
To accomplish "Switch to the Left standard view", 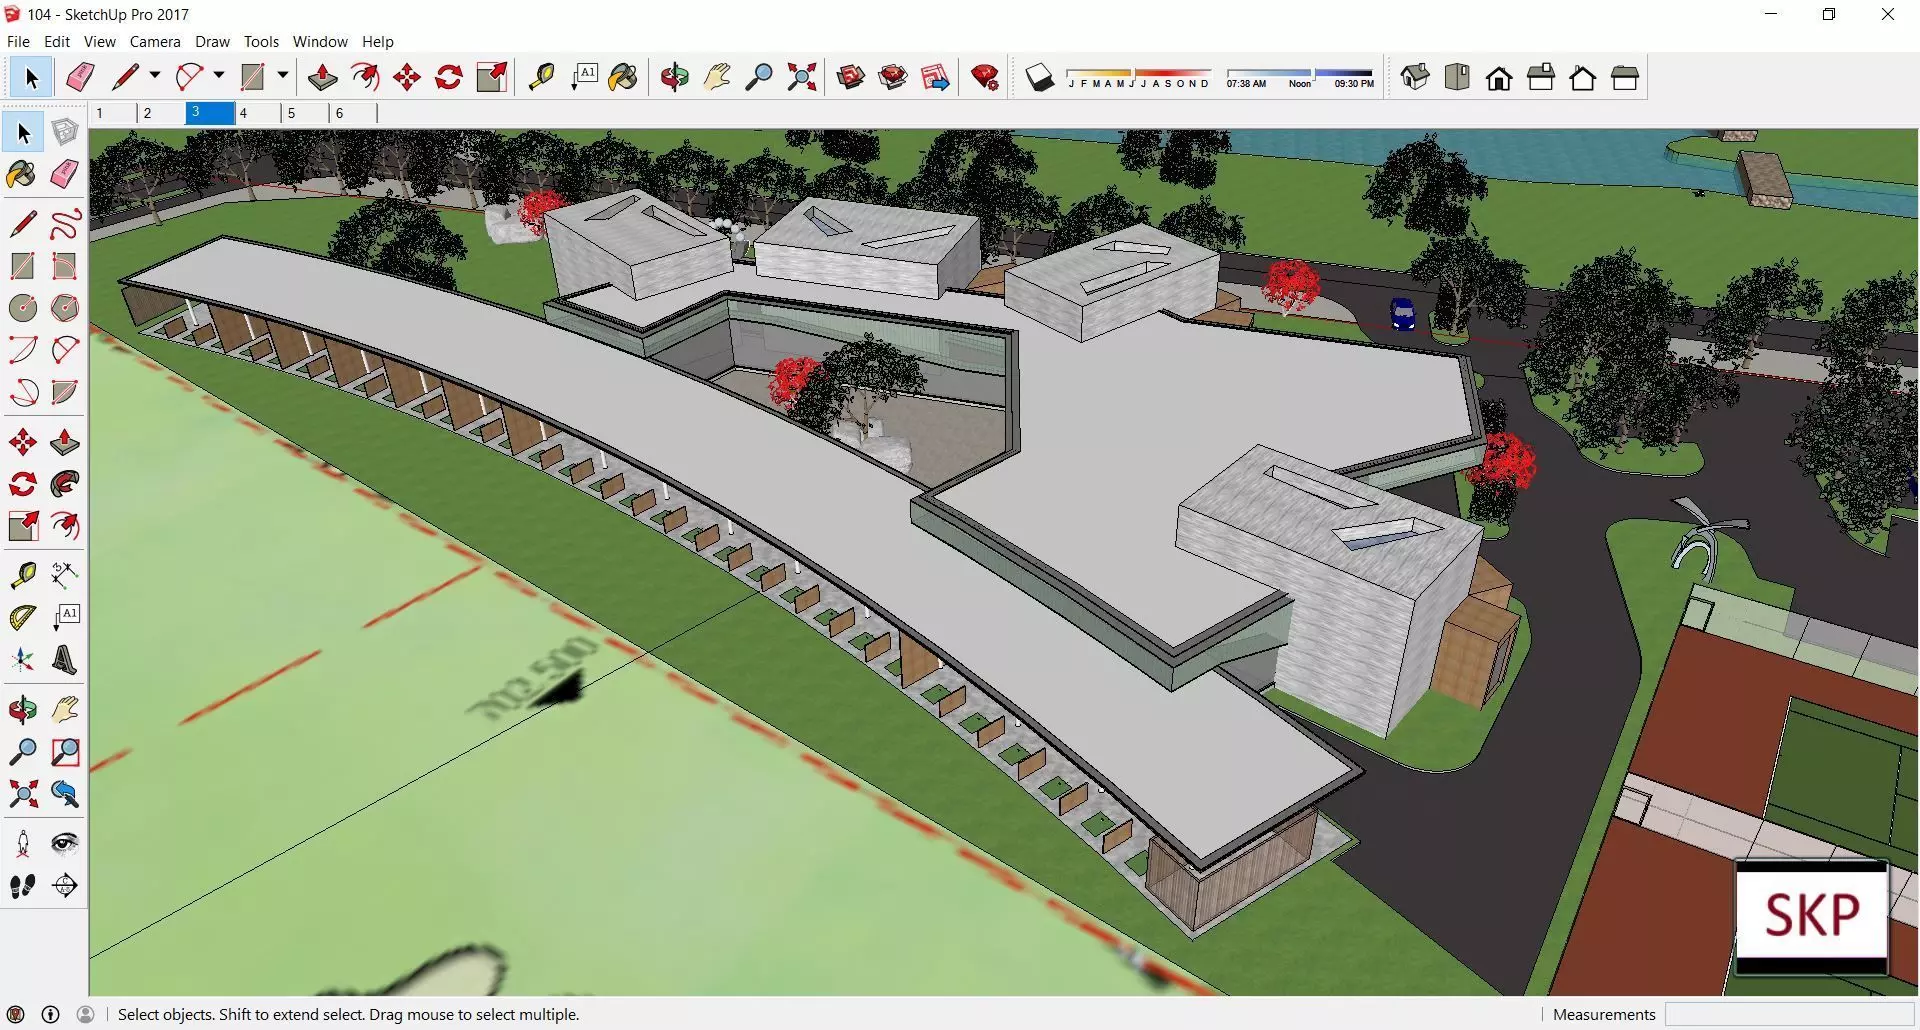I will click(1625, 77).
